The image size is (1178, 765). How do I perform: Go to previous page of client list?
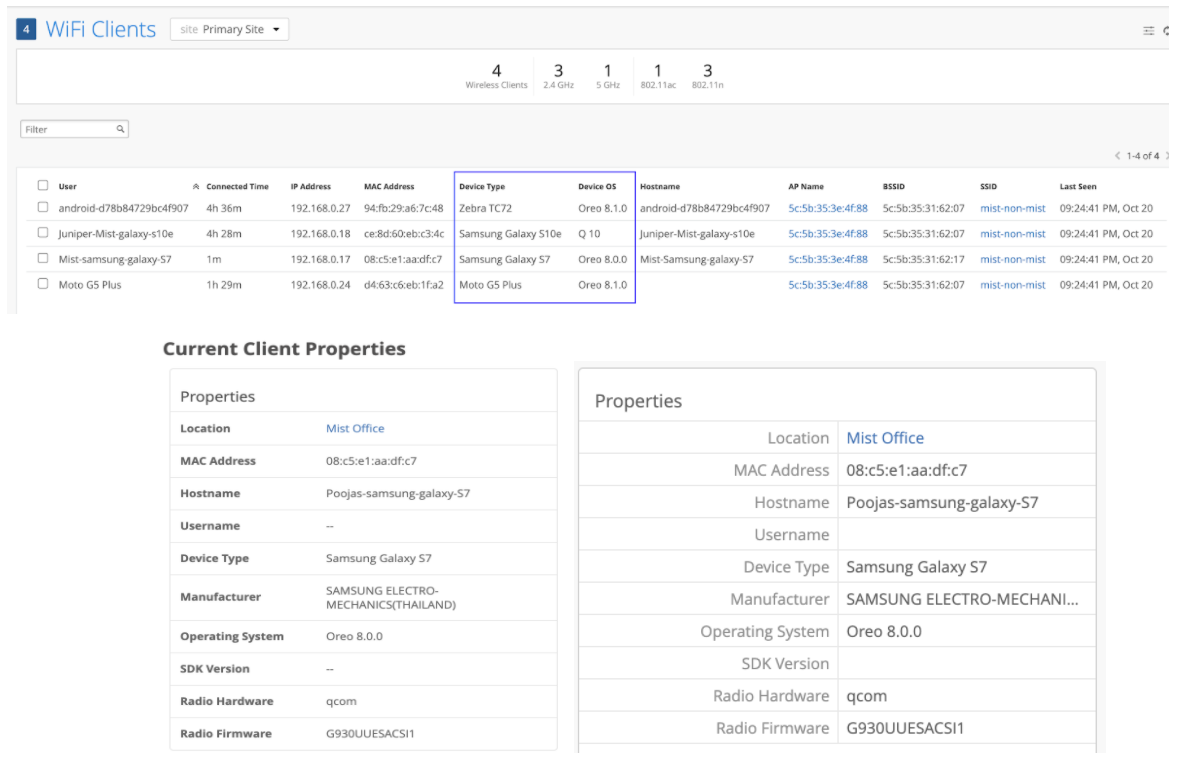tap(1118, 156)
